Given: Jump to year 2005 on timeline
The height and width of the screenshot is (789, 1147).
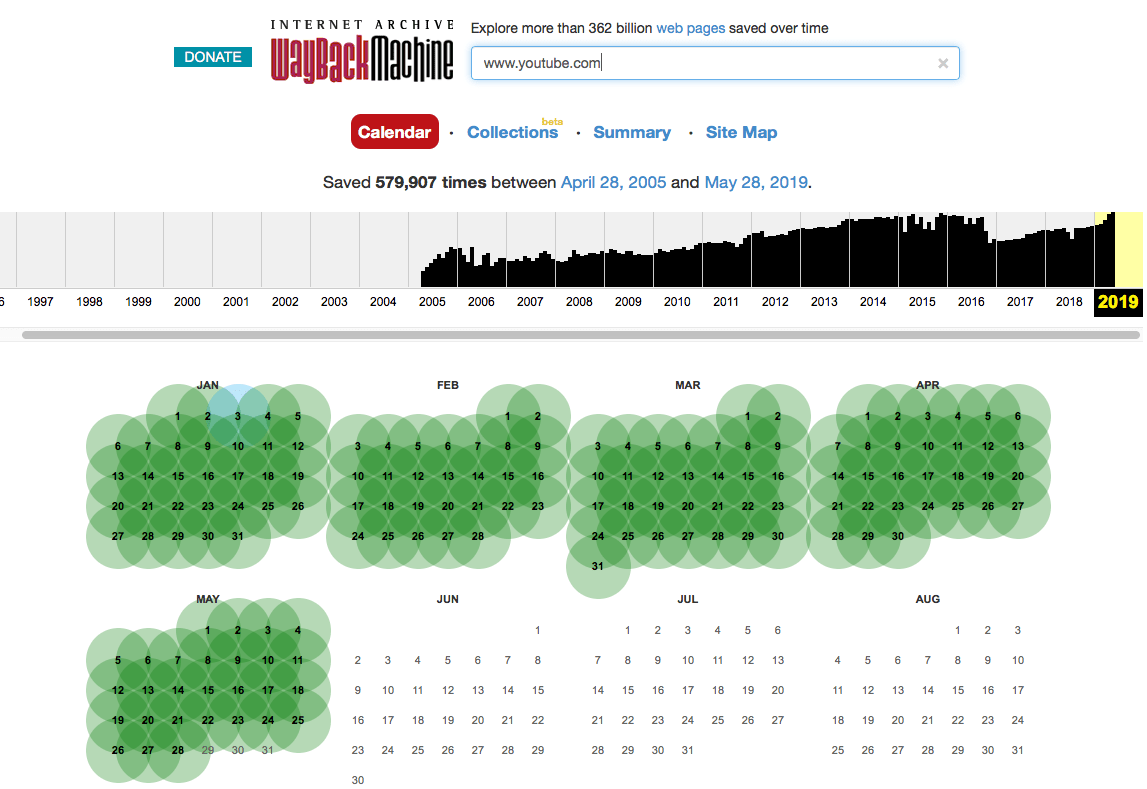Looking at the screenshot, I should pyautogui.click(x=432, y=302).
